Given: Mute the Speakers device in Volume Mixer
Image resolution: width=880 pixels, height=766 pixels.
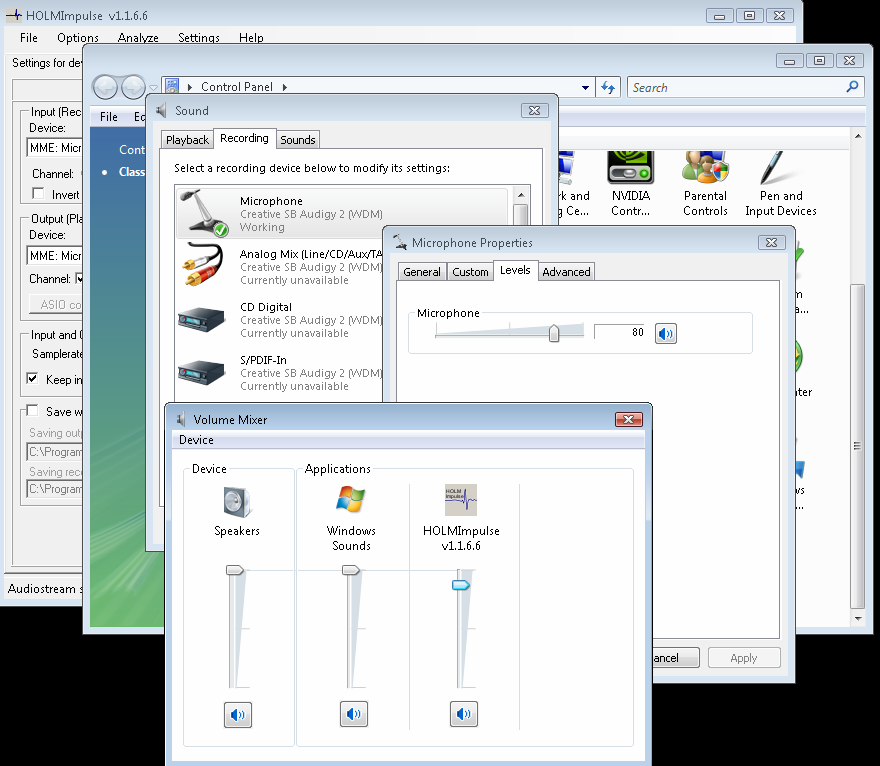Looking at the screenshot, I should 237,714.
